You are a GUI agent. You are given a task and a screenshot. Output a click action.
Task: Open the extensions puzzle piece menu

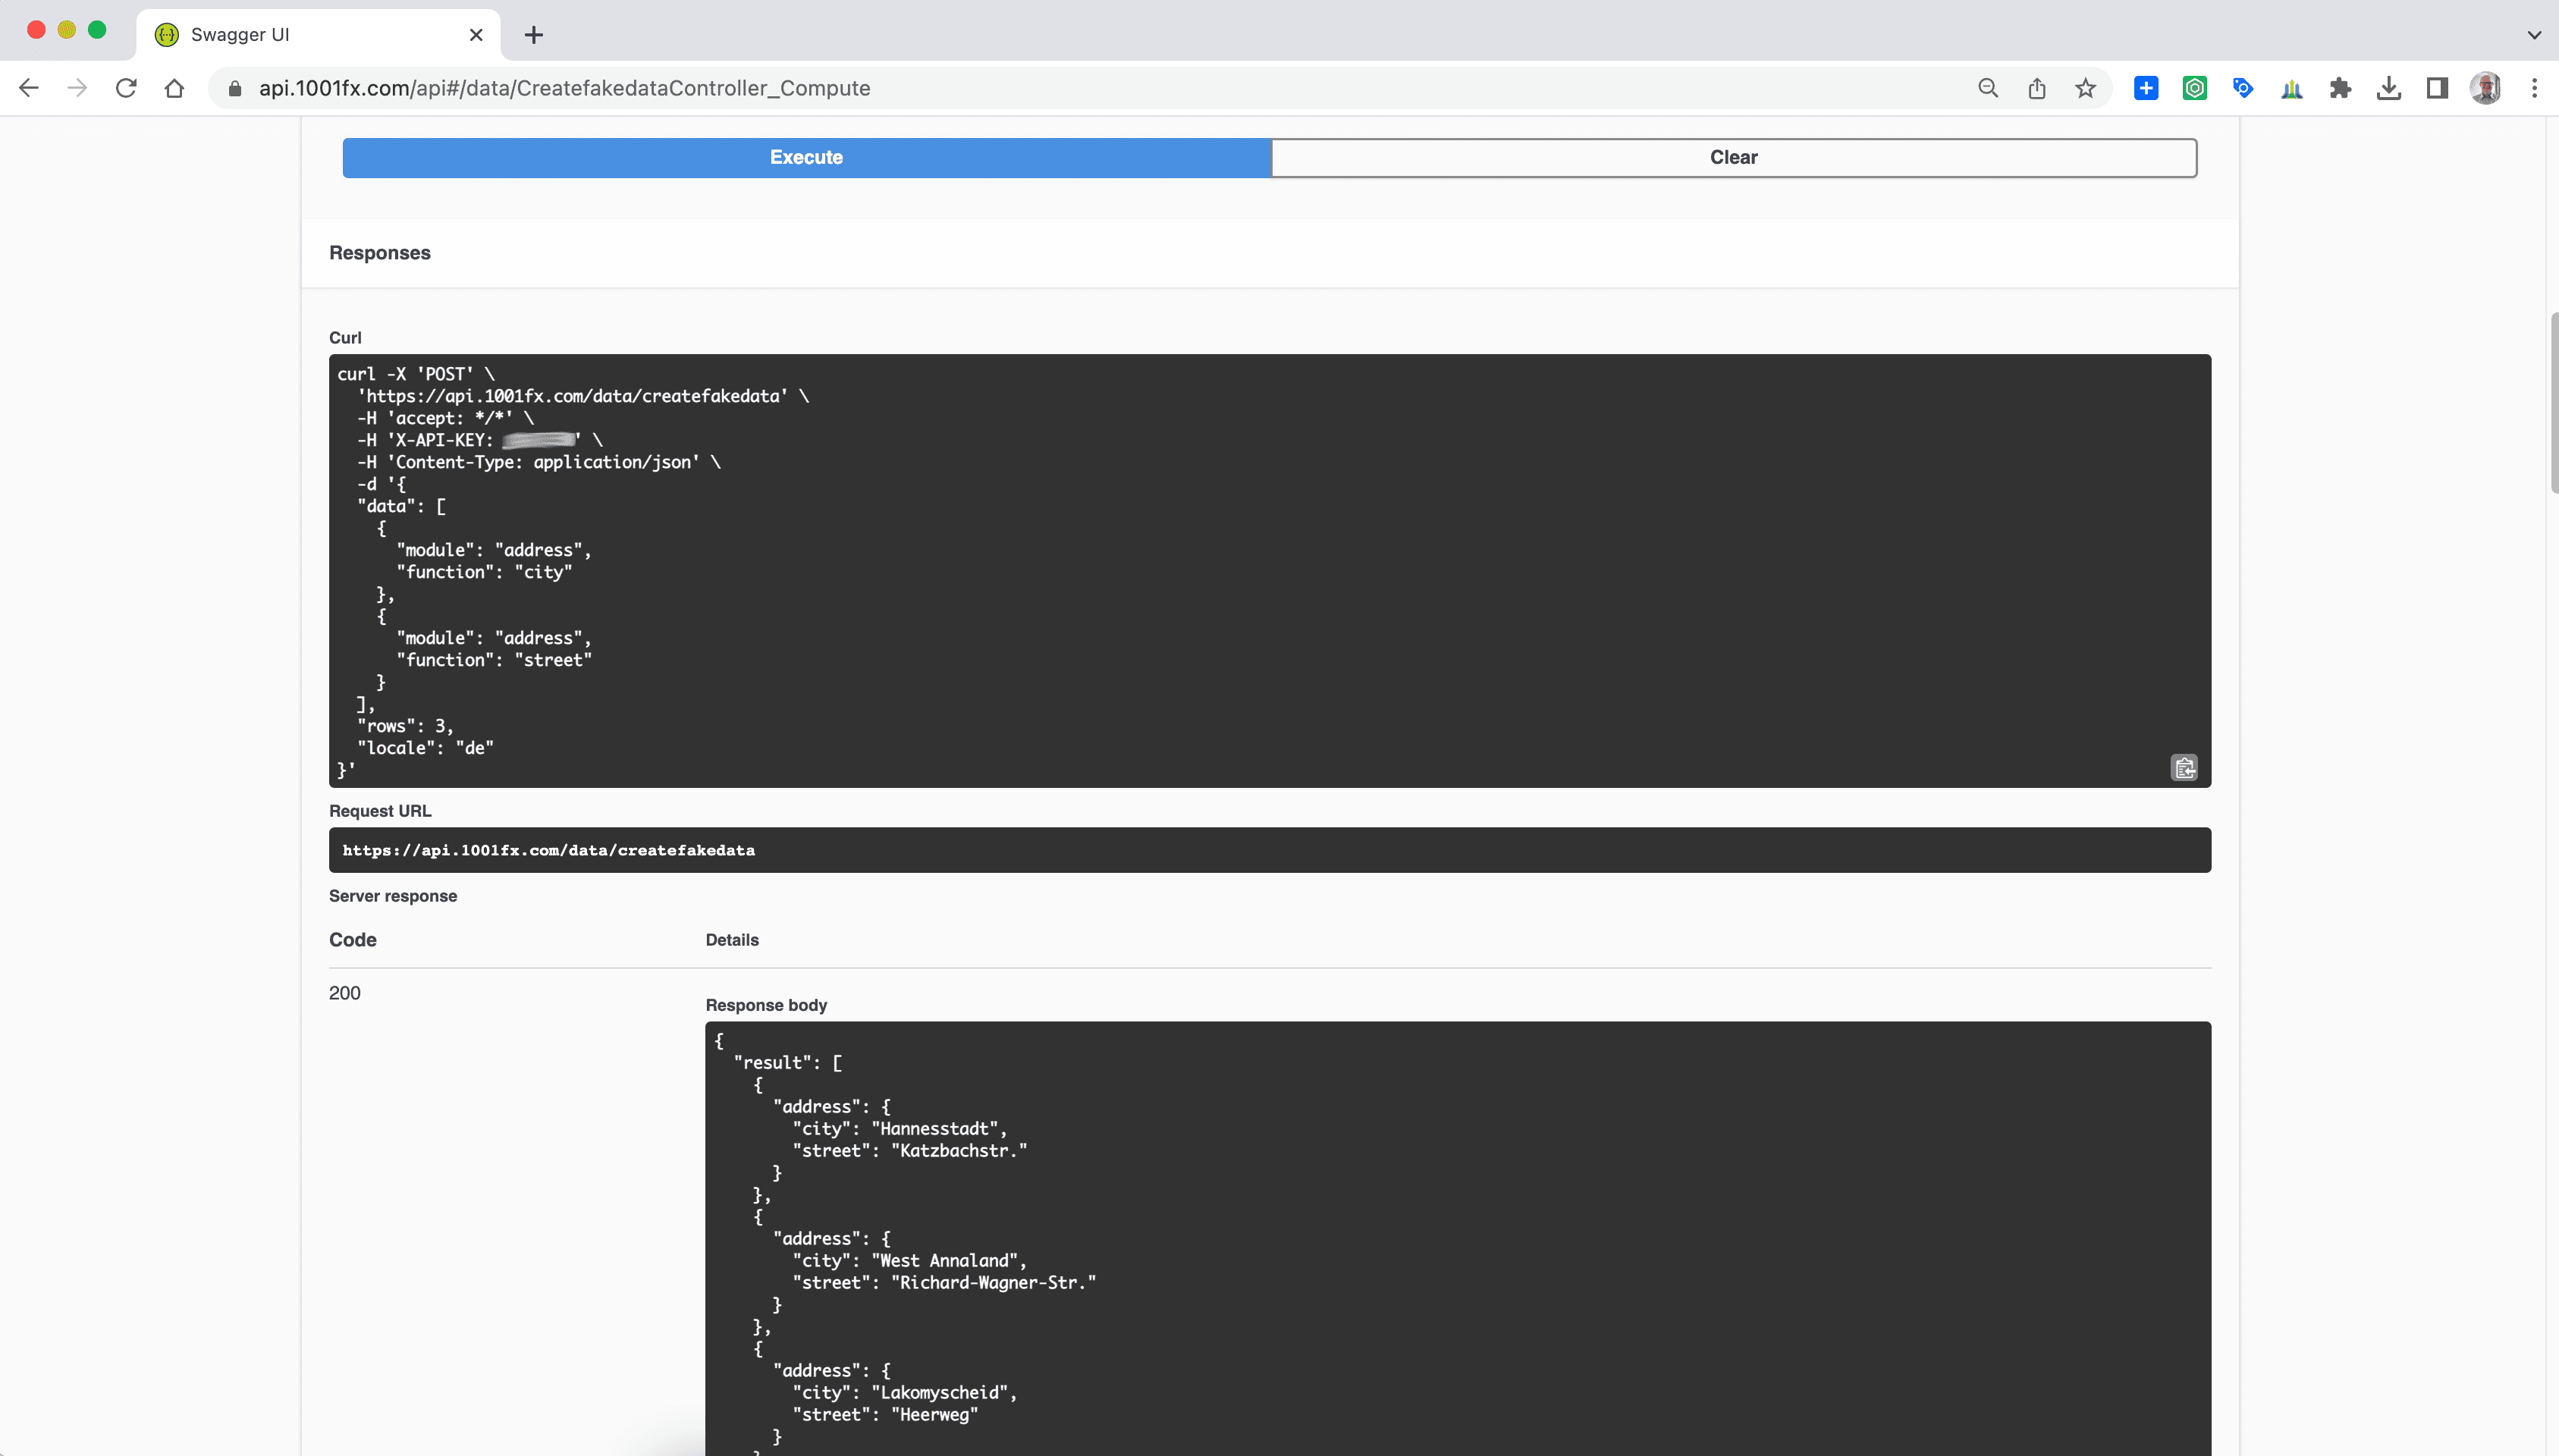2340,88
